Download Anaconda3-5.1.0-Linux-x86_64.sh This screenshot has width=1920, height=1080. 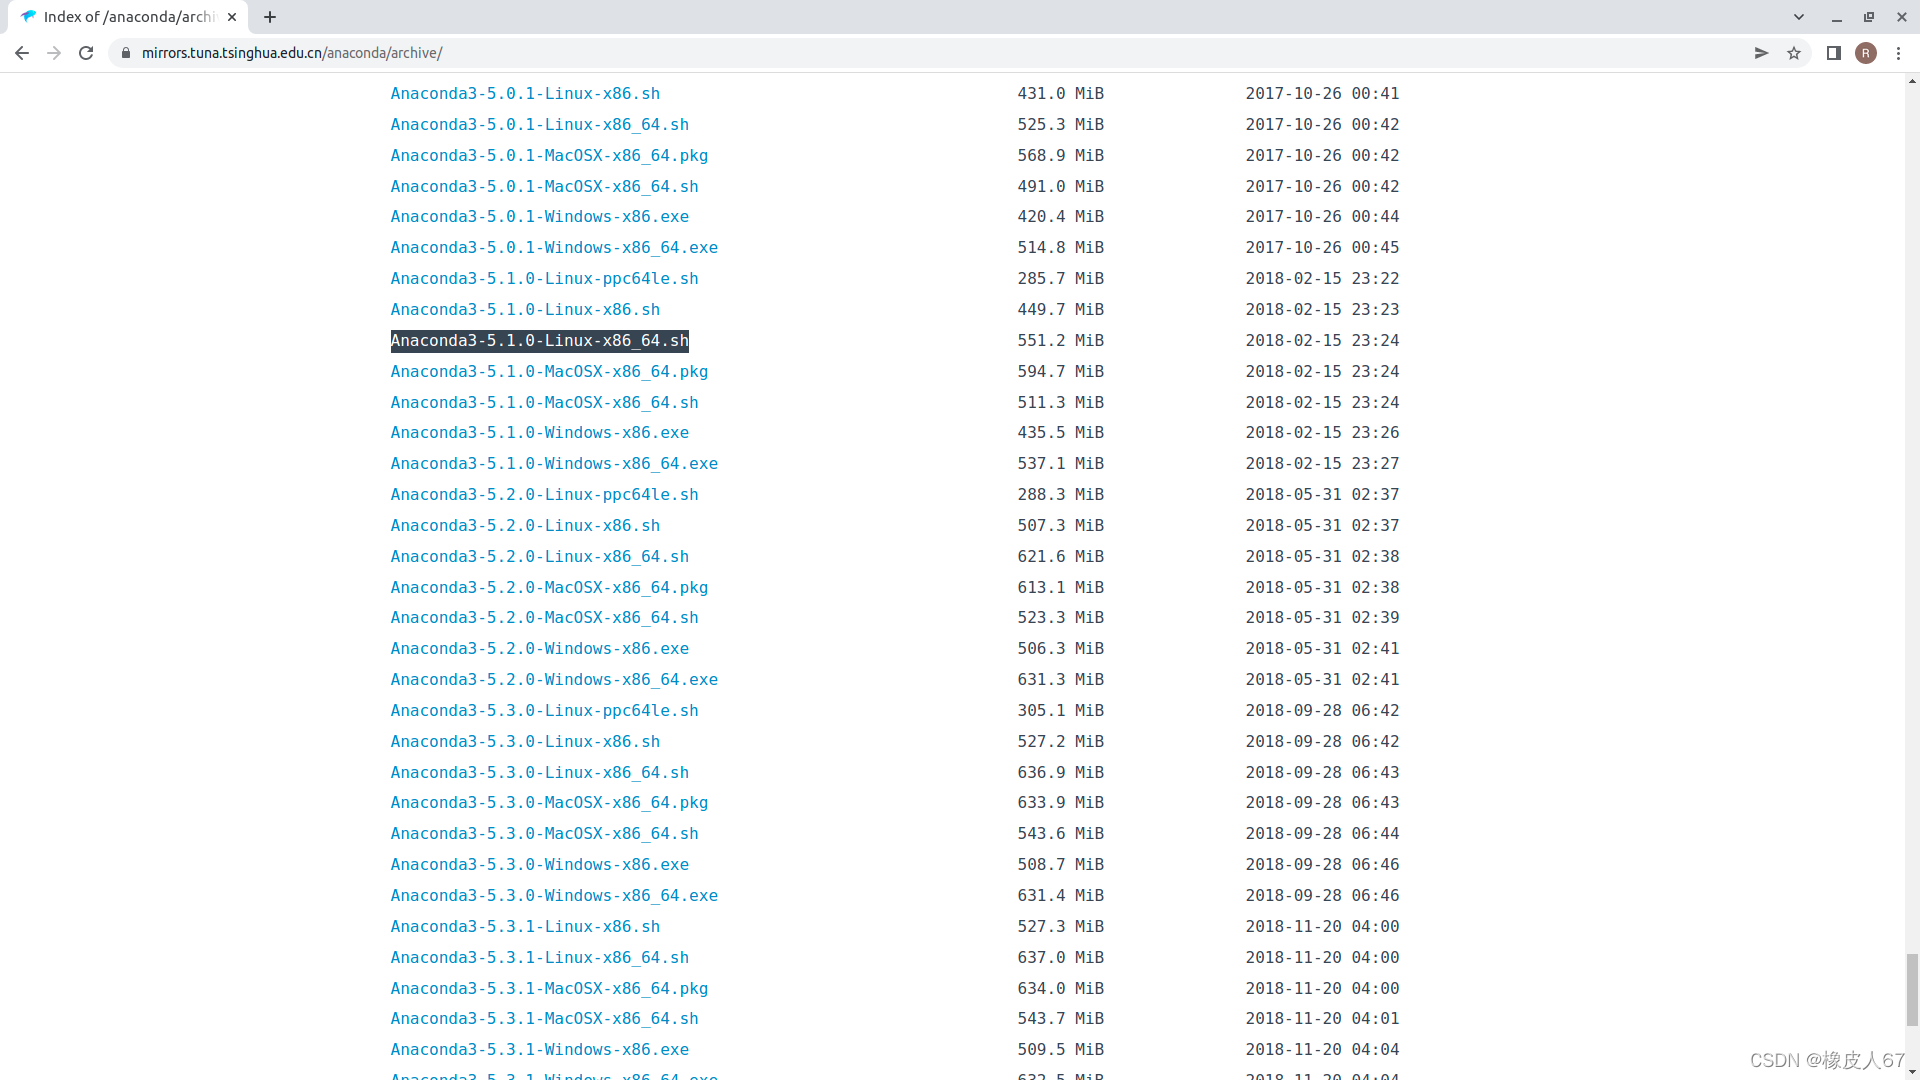(539, 341)
